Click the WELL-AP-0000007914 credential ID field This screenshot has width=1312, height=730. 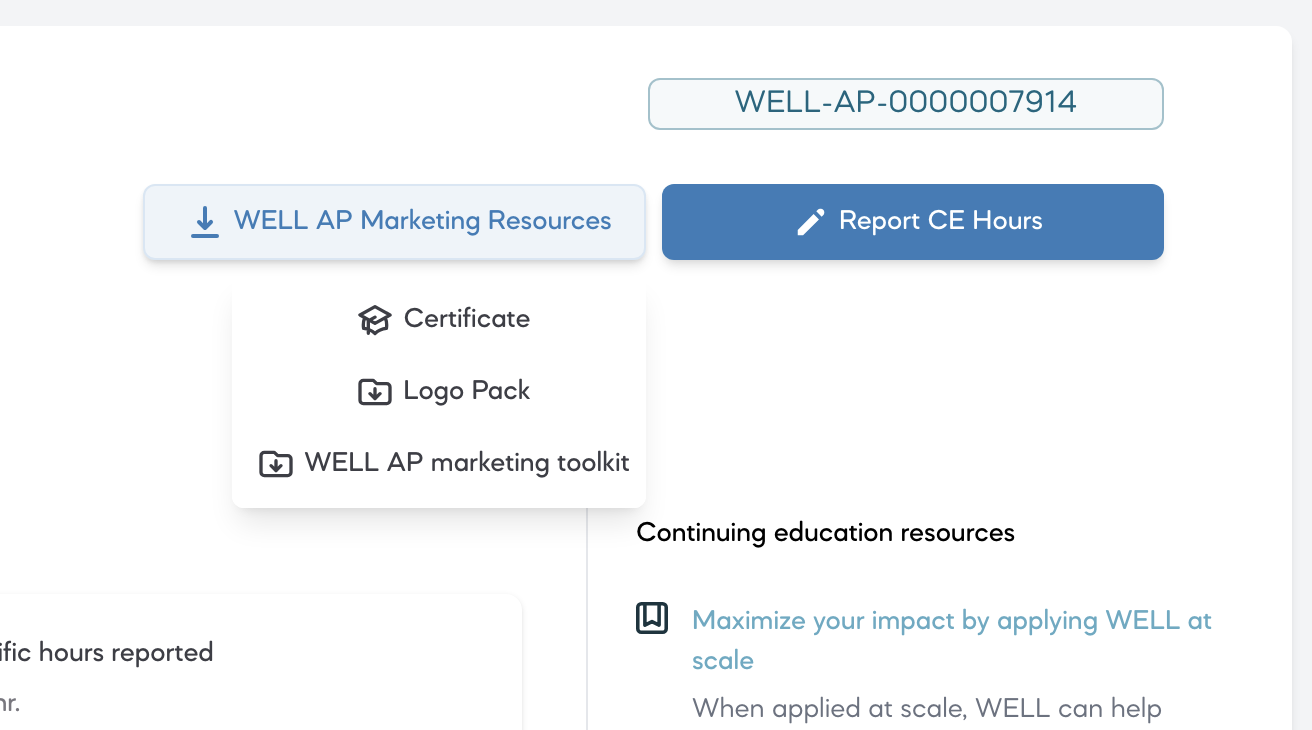click(906, 104)
